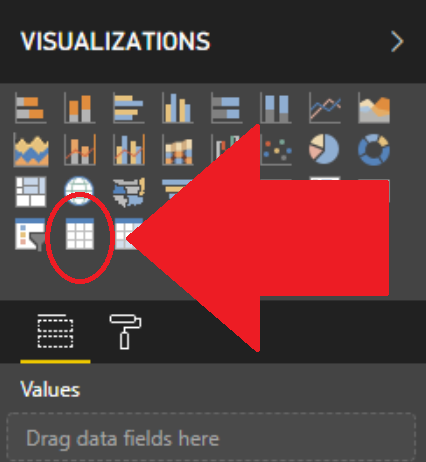Select the stacked bar chart visual
The image size is (426, 462).
pos(31,108)
